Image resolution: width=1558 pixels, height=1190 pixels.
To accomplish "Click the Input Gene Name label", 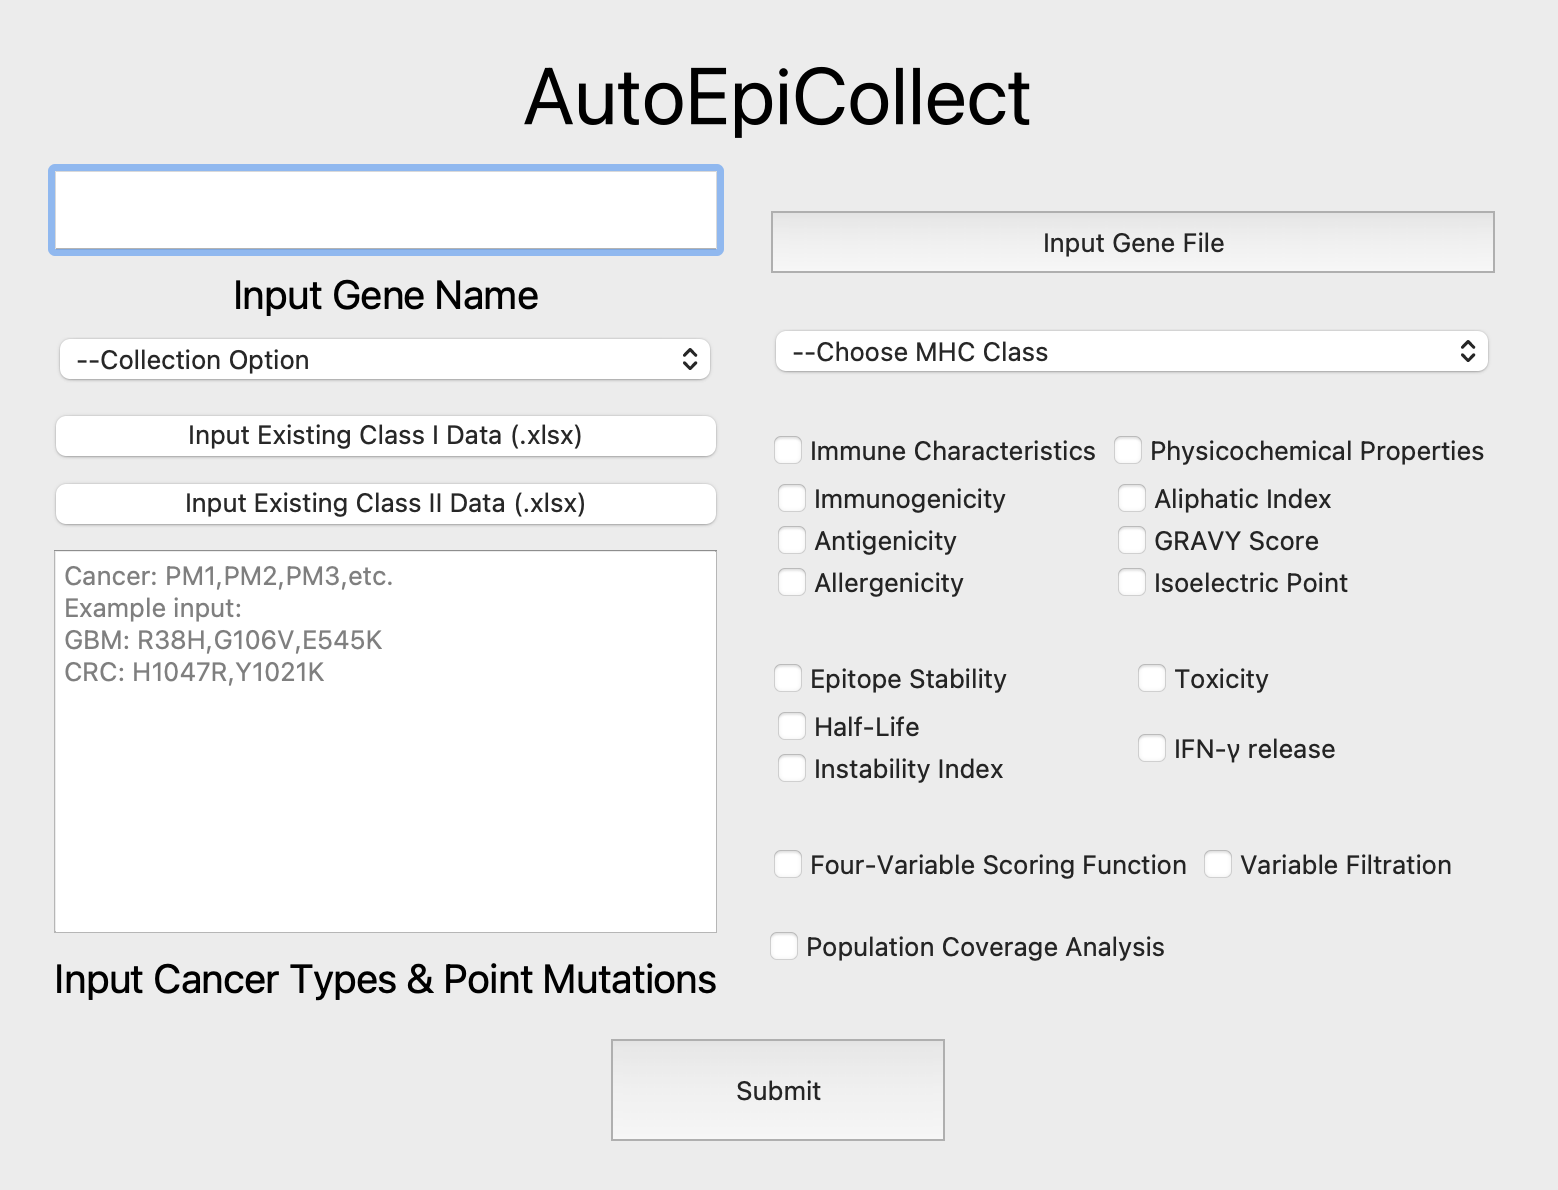I will coord(386,296).
